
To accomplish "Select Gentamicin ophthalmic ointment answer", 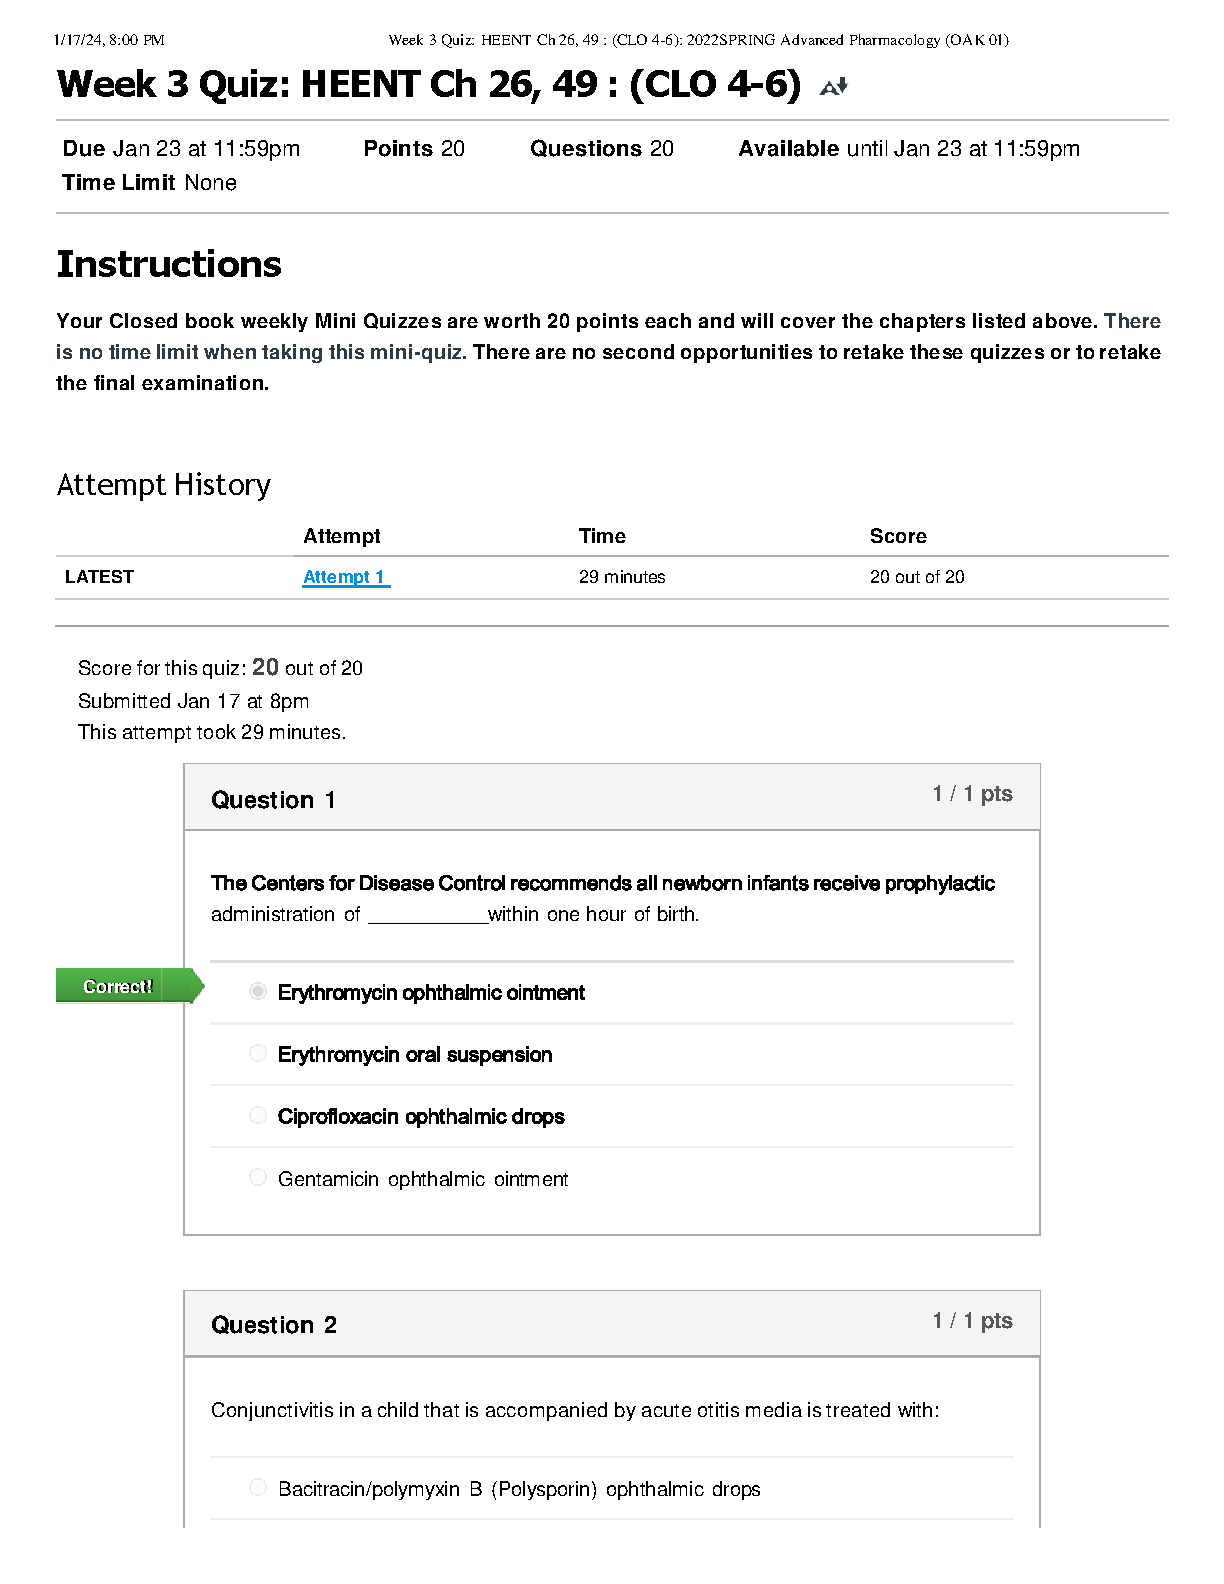I will [x=258, y=1177].
